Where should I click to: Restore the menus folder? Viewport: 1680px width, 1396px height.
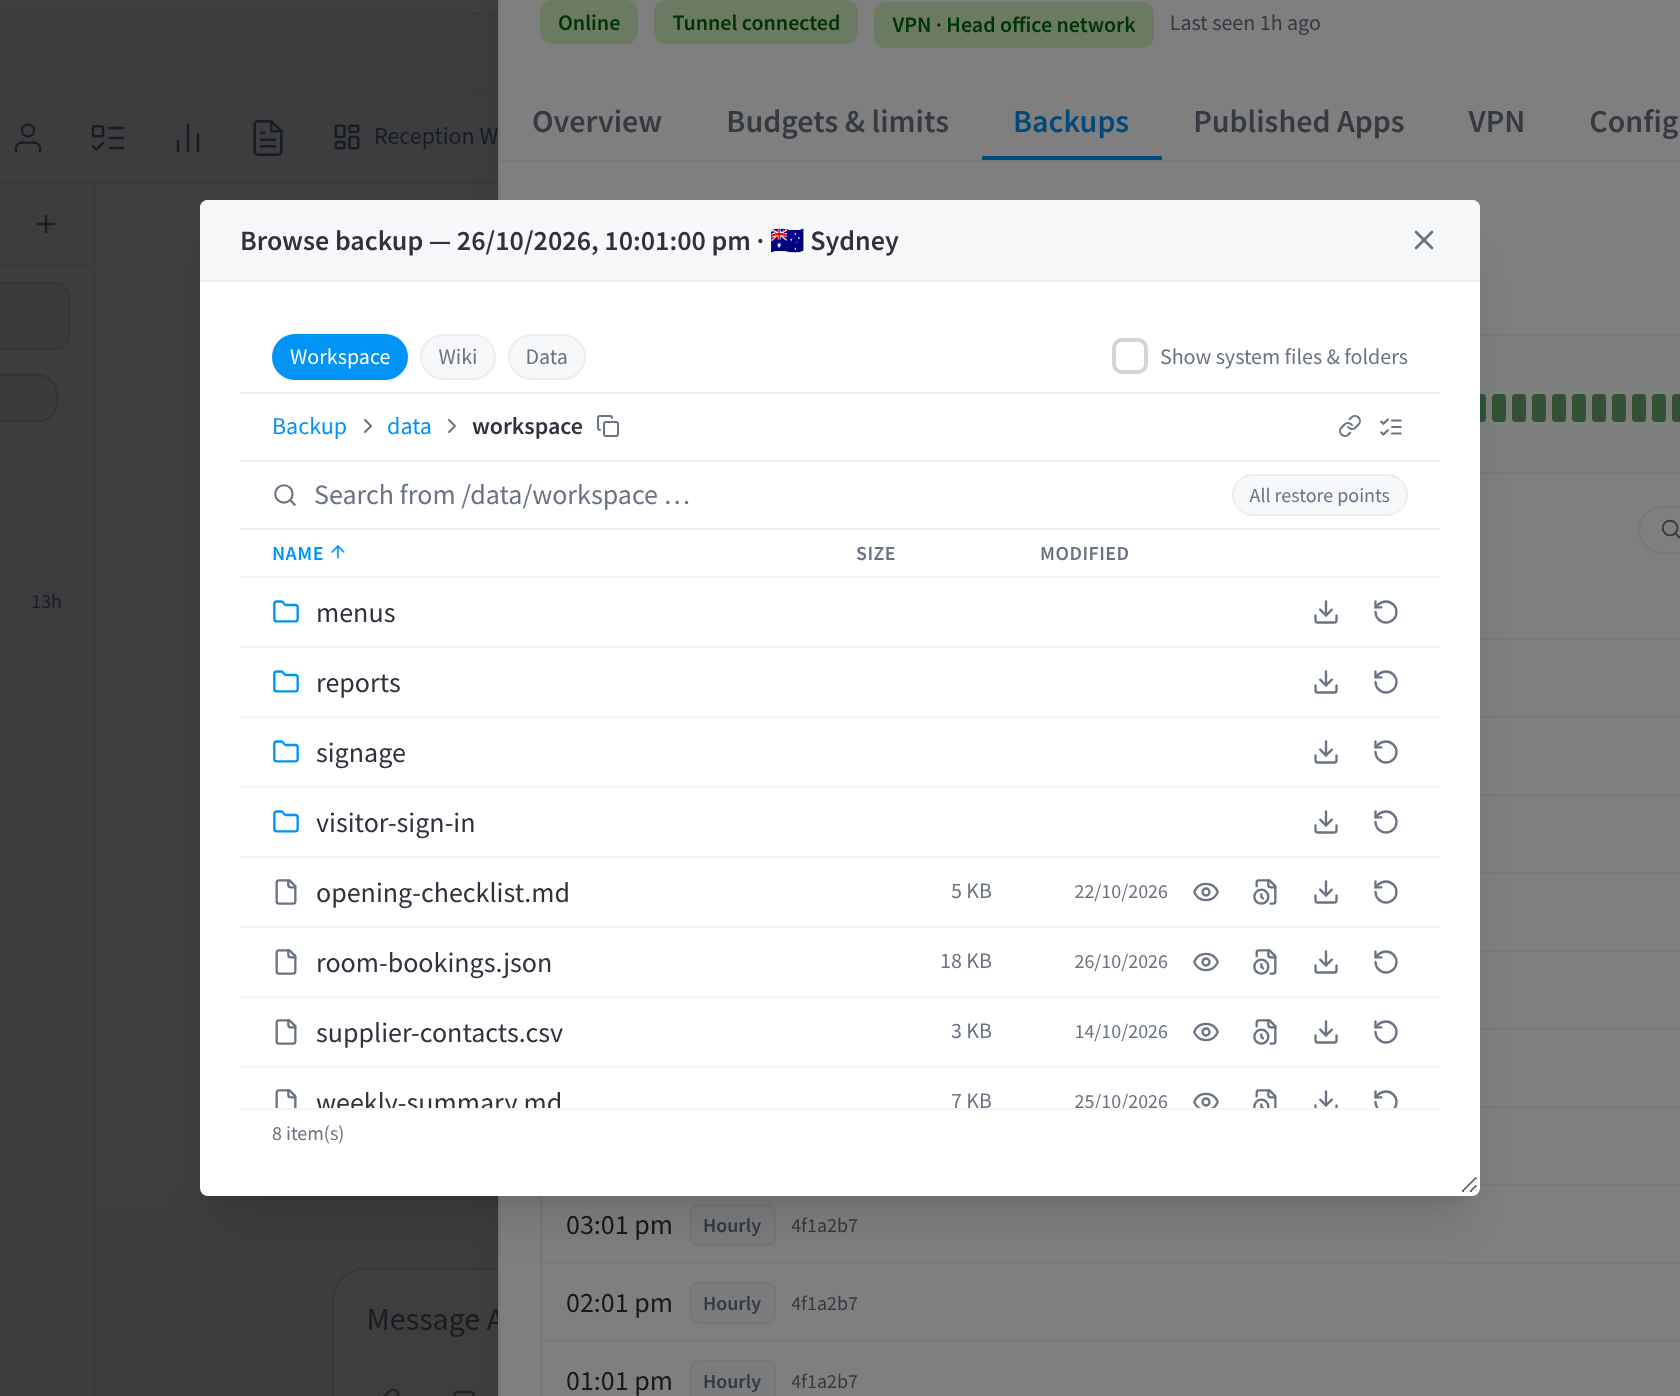point(1386,612)
